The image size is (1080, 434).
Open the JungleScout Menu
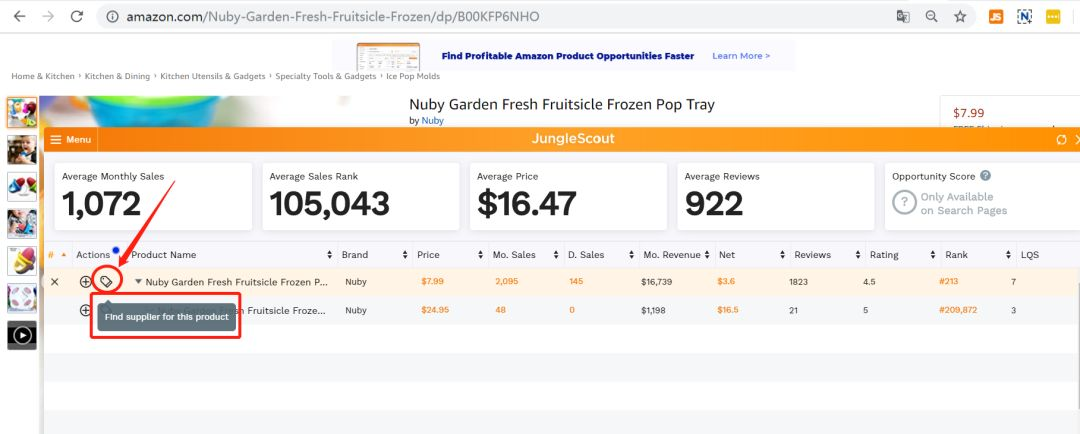coord(70,139)
